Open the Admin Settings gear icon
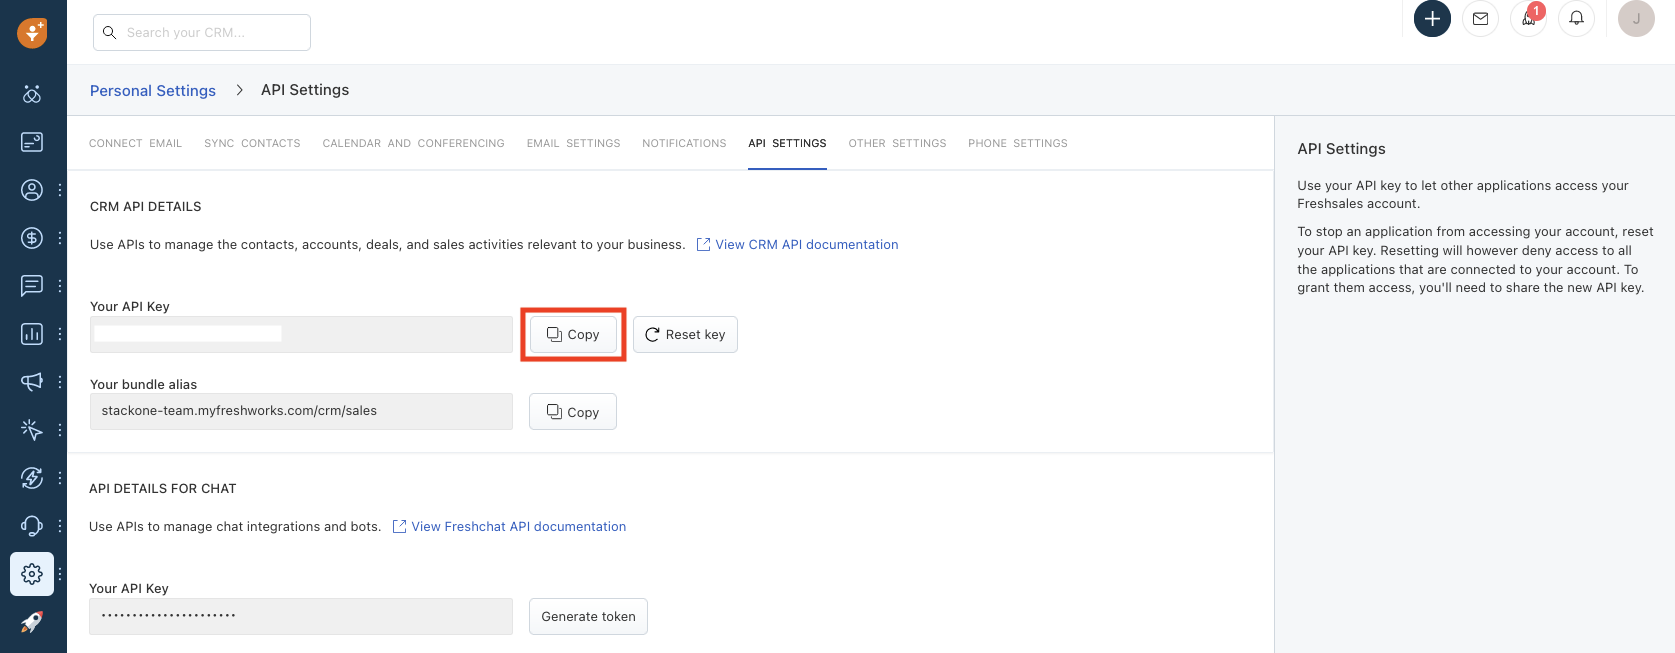The image size is (1675, 653). click(32, 574)
